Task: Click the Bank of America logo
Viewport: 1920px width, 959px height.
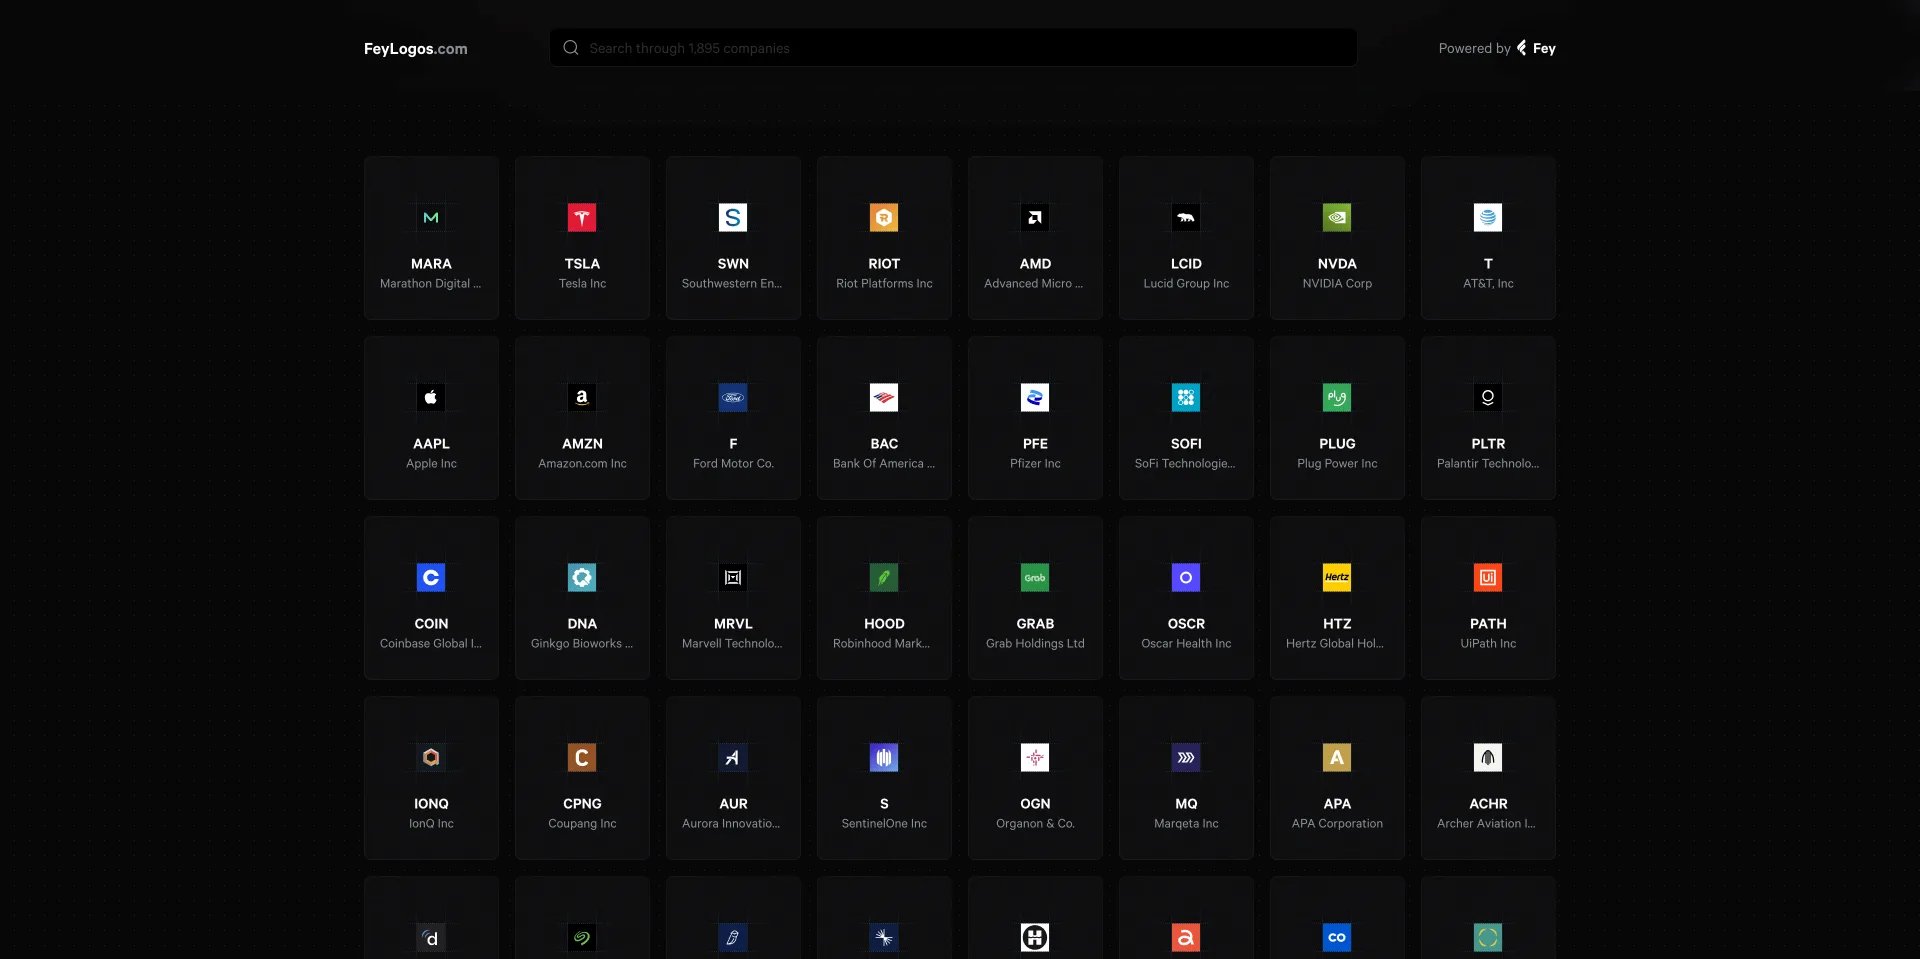Action: pyautogui.click(x=884, y=397)
